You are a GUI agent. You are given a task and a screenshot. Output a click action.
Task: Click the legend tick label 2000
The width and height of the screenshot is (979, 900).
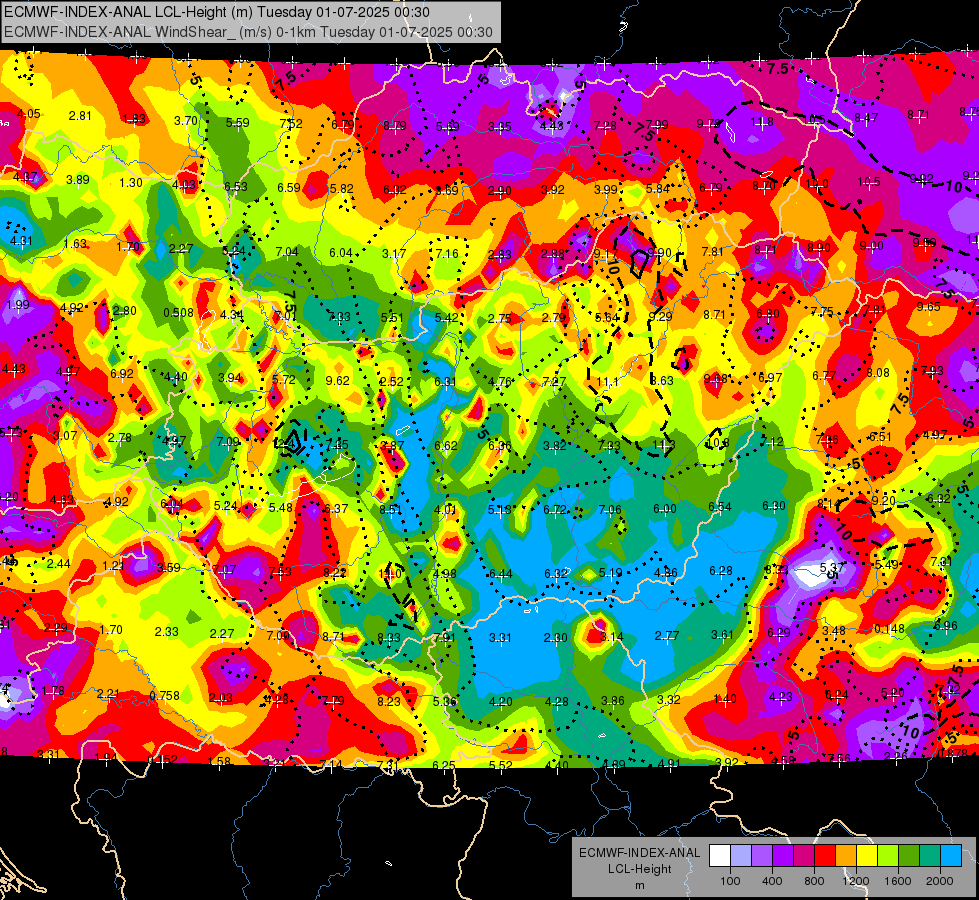[x=940, y=881]
